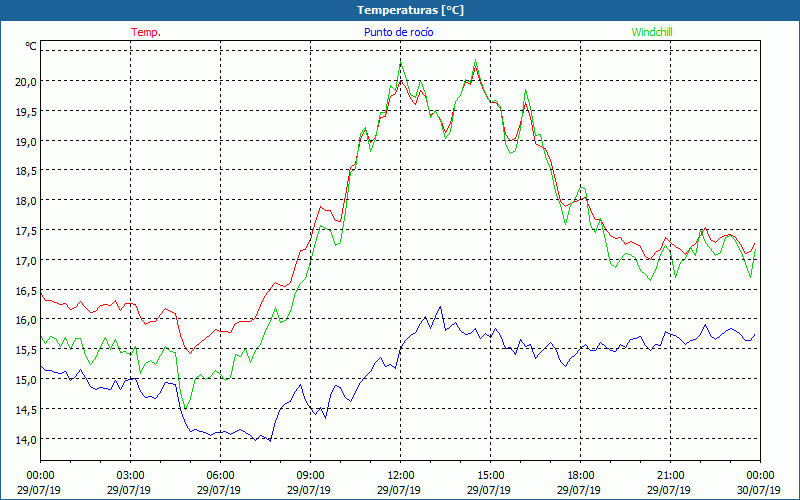800x500 pixels.
Task: Click the 'Temperaturas [°C]' chart title
Action: [410, 10]
